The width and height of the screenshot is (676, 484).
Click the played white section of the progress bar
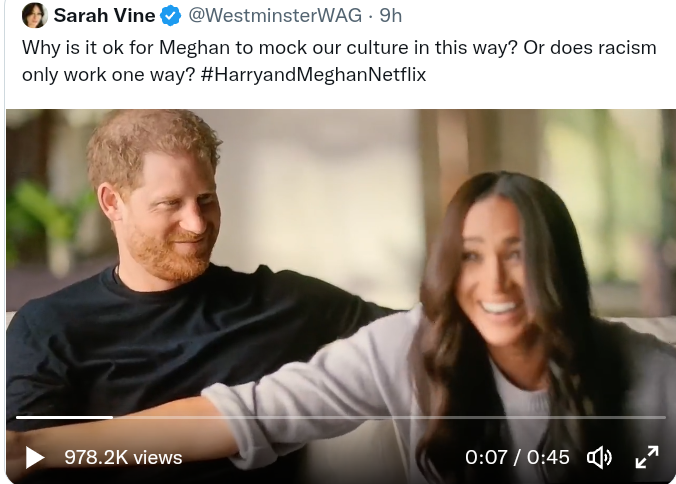click(x=65, y=417)
